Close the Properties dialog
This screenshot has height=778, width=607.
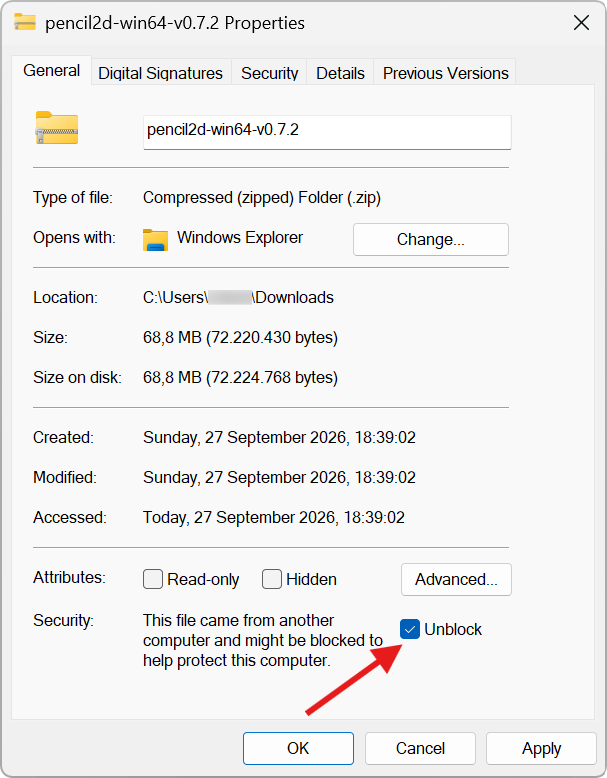[581, 23]
